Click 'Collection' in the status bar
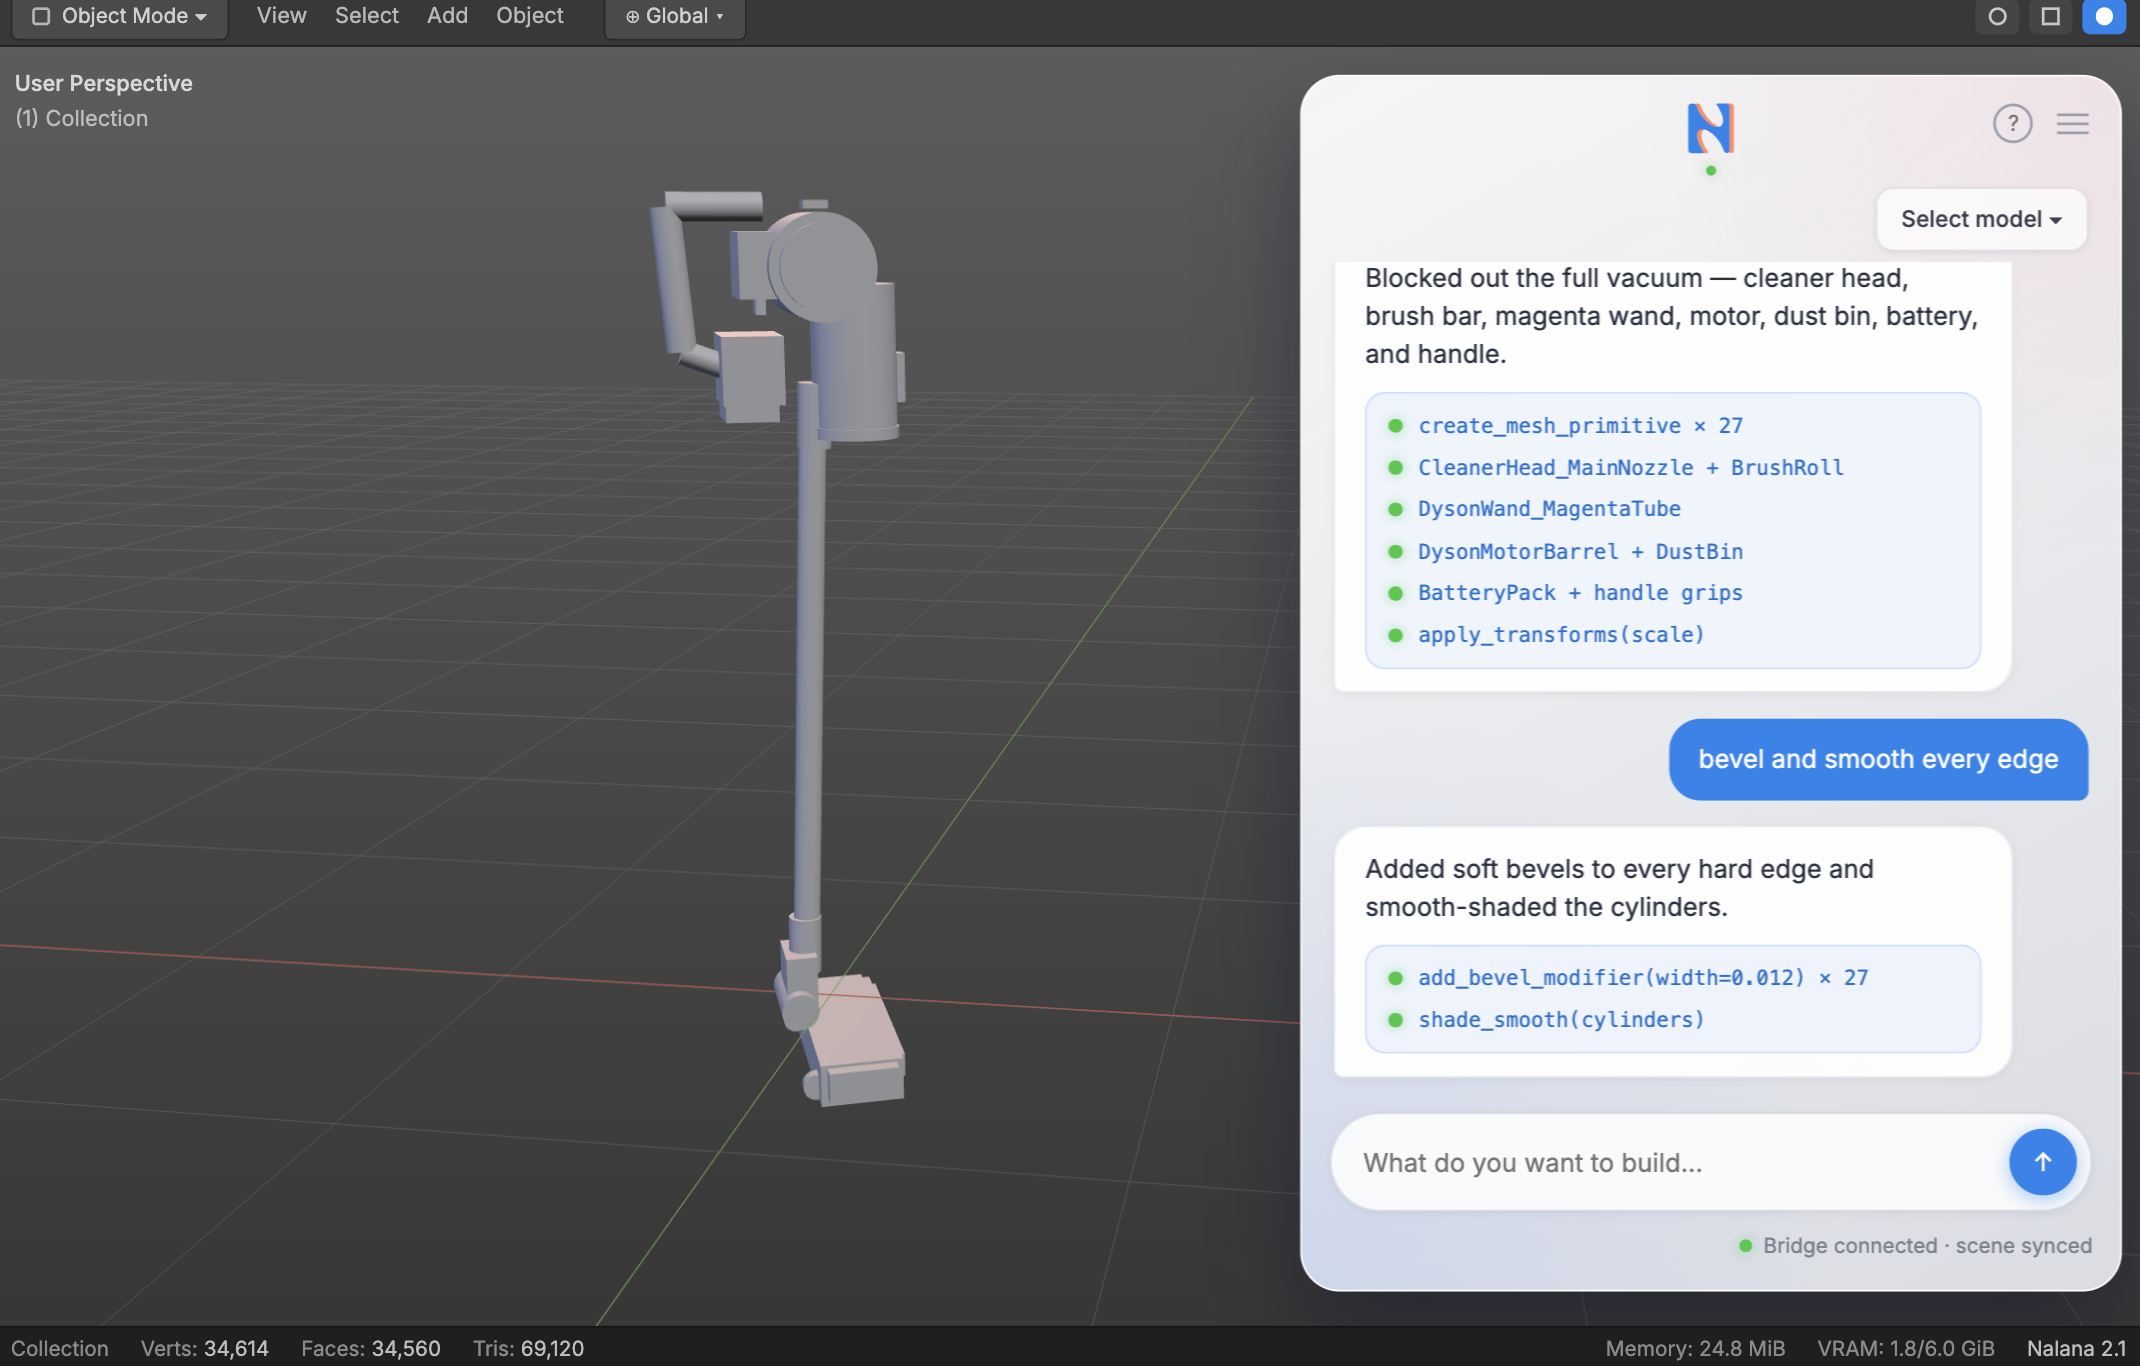The width and height of the screenshot is (2140, 1366). tap(59, 1348)
